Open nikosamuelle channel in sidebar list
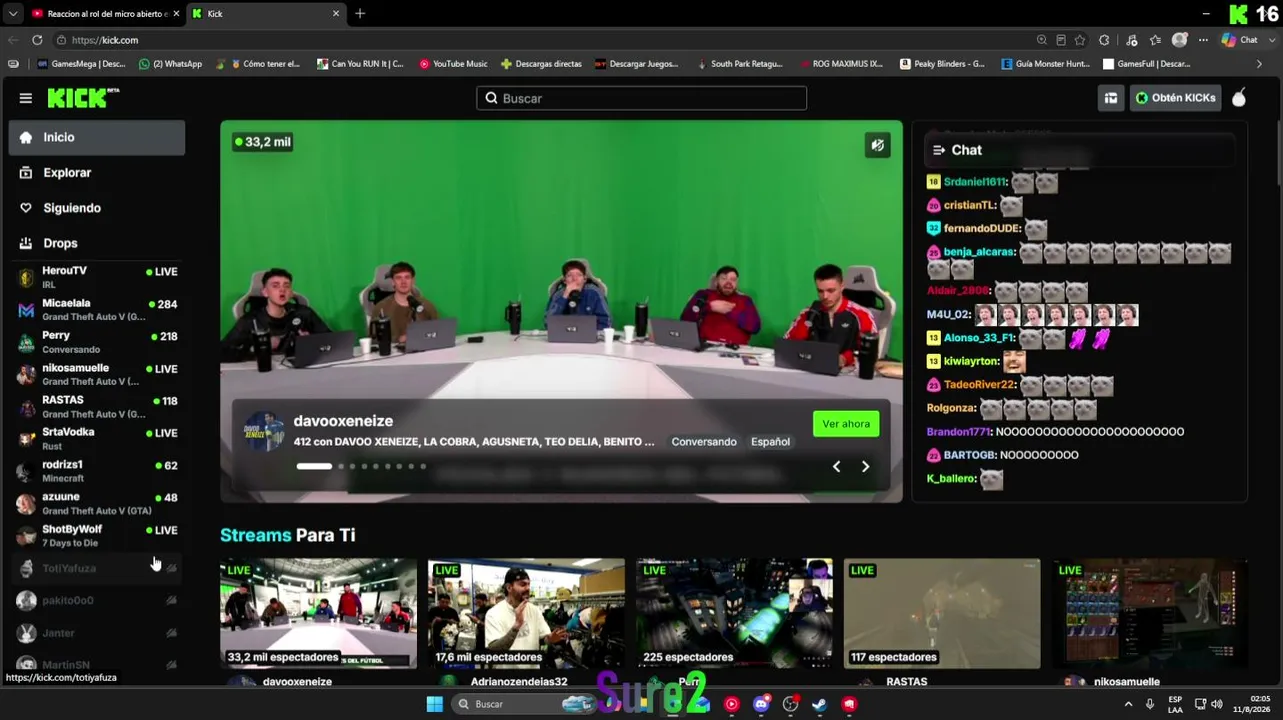 pyautogui.click(x=97, y=374)
